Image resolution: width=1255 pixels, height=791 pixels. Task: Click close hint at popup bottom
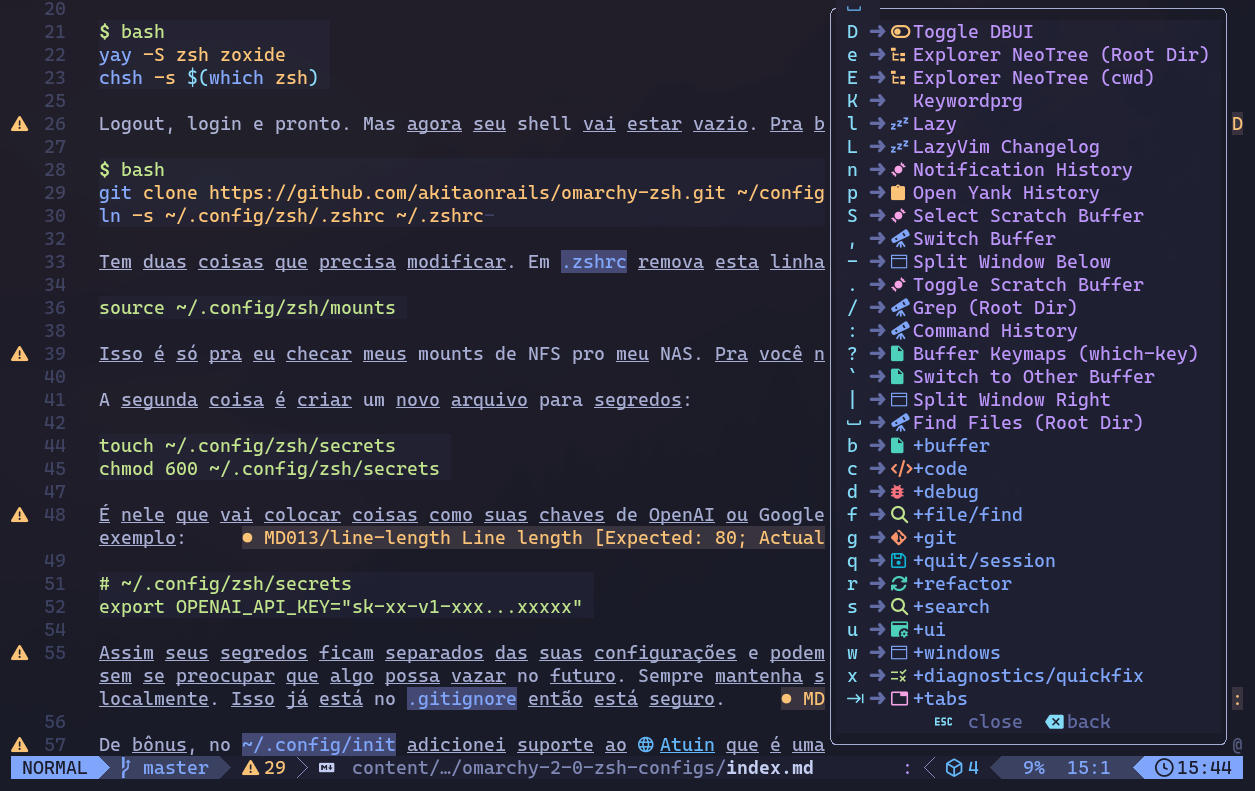pos(994,722)
